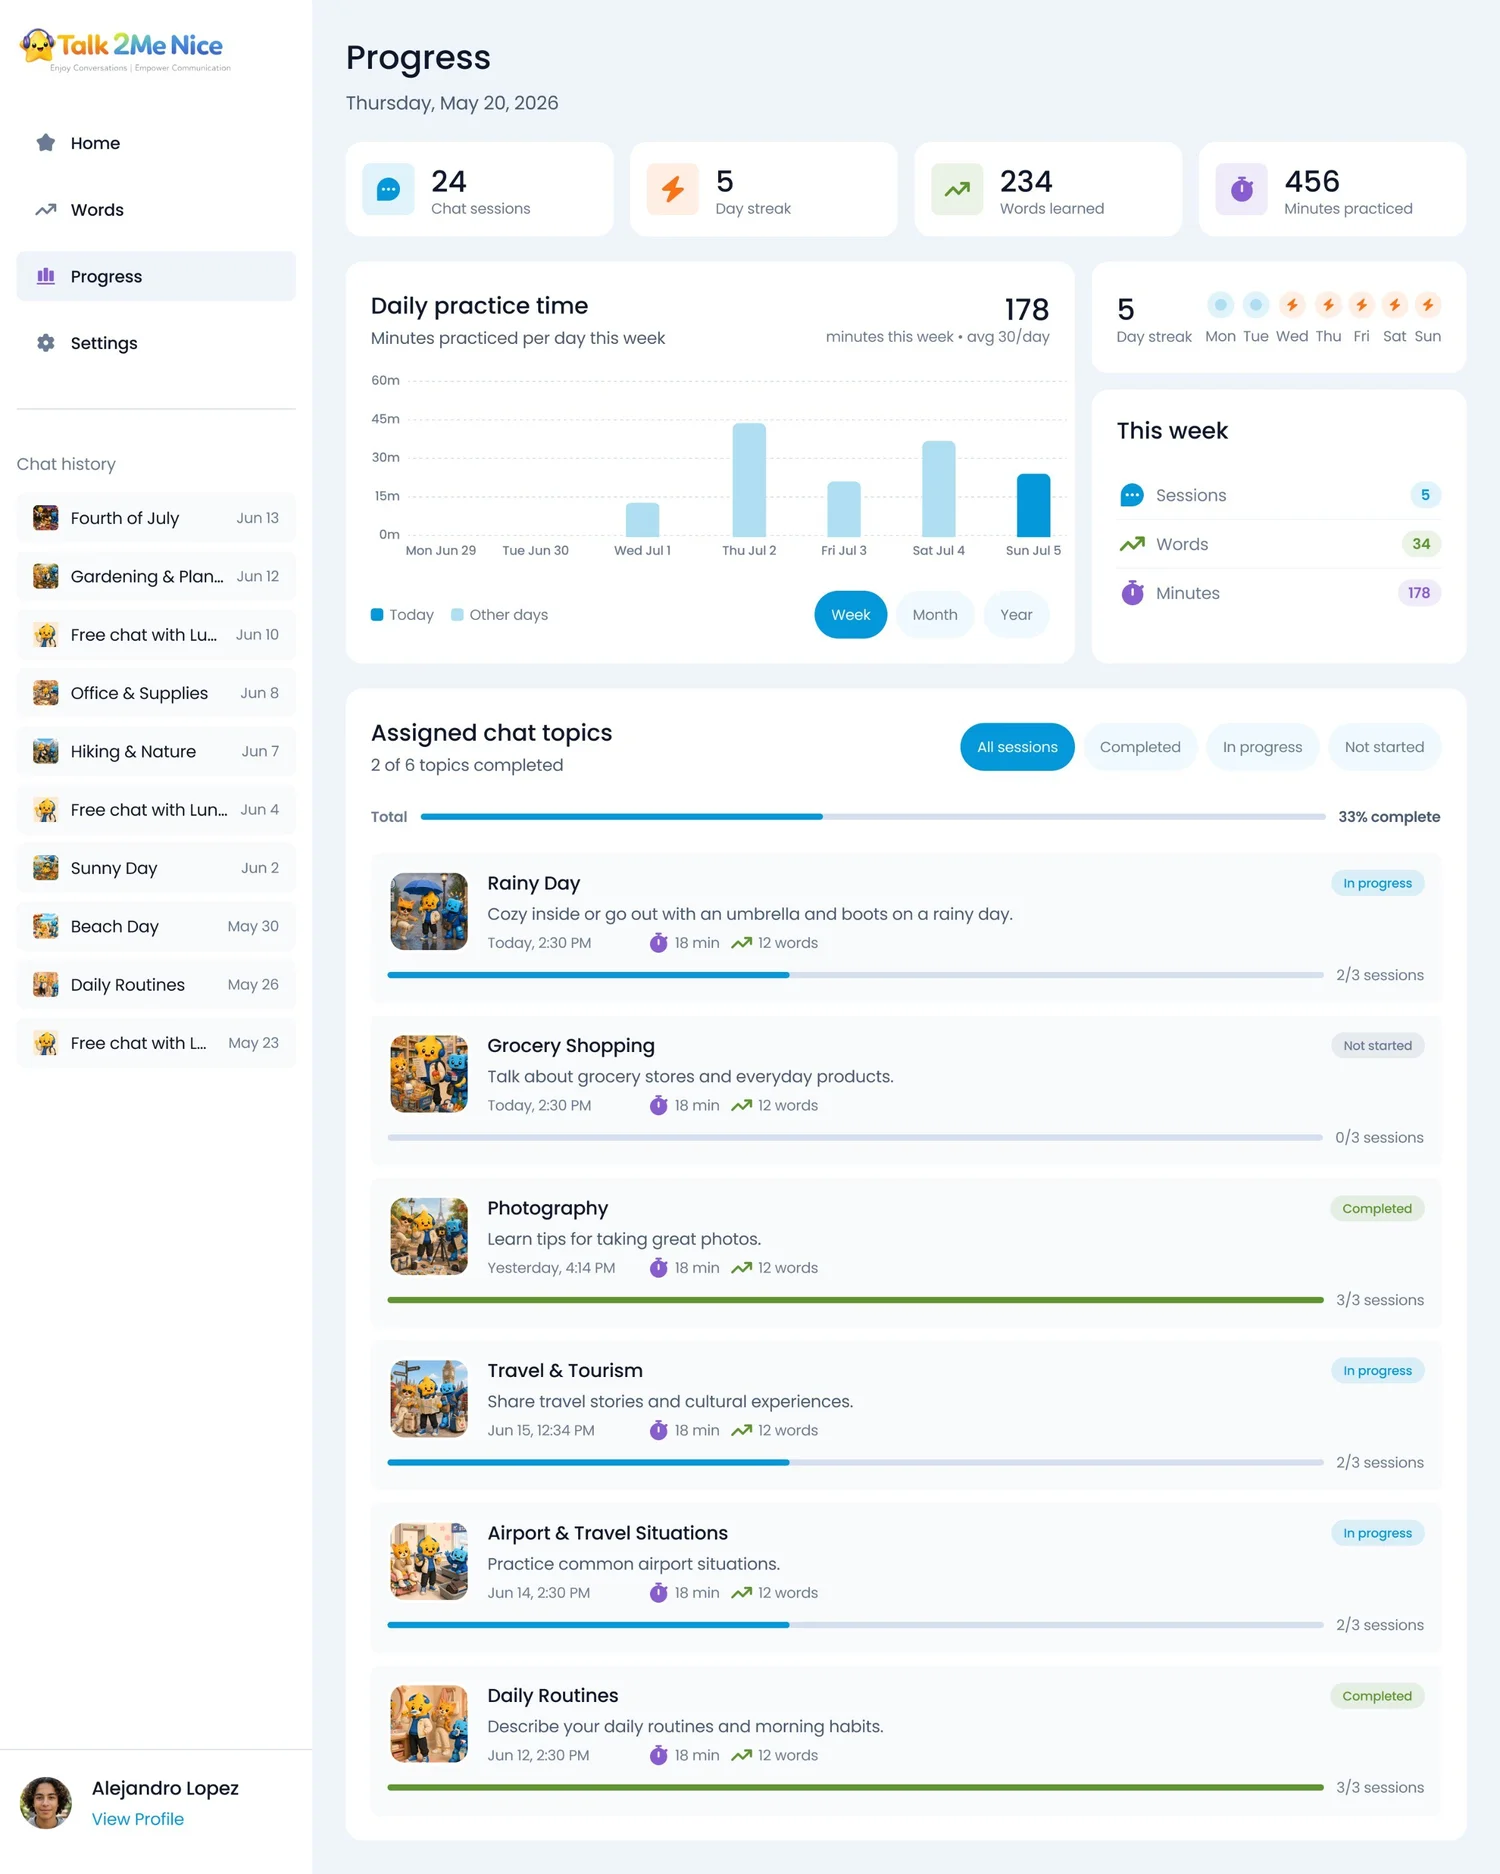Open the Travel & Tourism topic thumbnail
Image resolution: width=1500 pixels, height=1874 pixels.
click(429, 1399)
